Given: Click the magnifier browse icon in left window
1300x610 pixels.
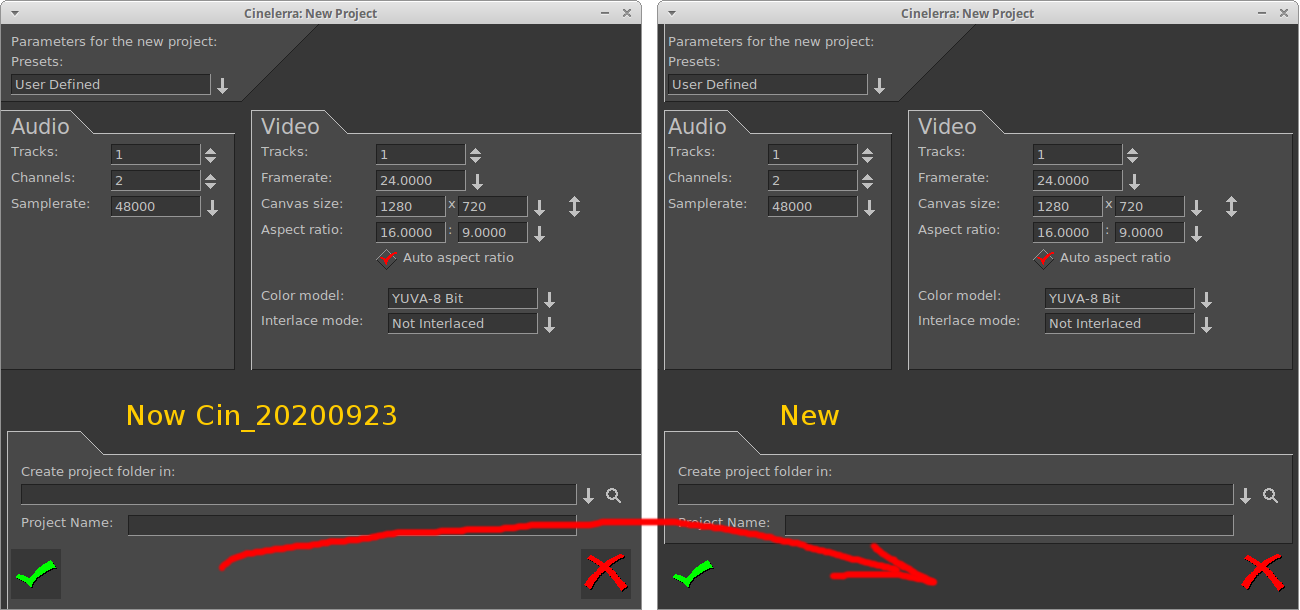Looking at the screenshot, I should [x=613, y=495].
